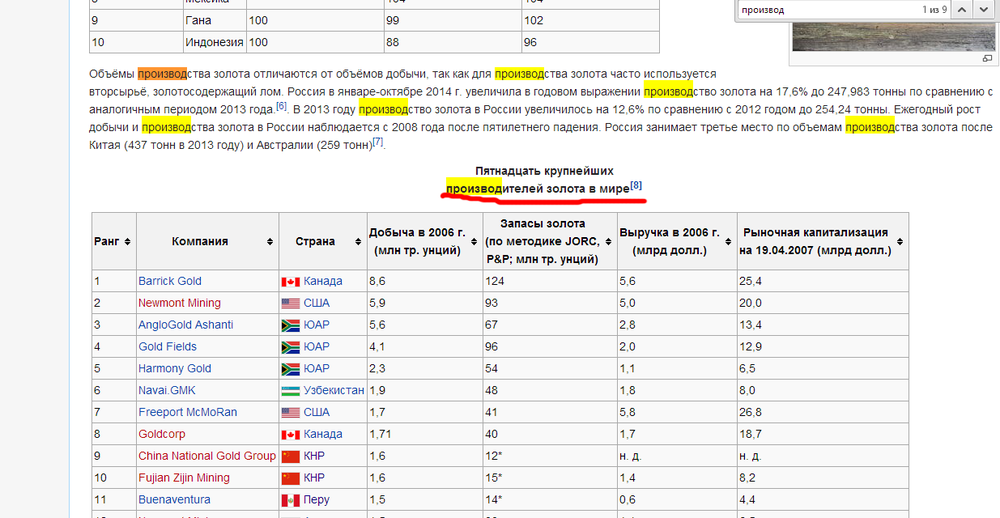Image resolution: width=1000 pixels, height=518 pixels.
Task: Sort table by Страна column arrows
Action: tap(358, 242)
